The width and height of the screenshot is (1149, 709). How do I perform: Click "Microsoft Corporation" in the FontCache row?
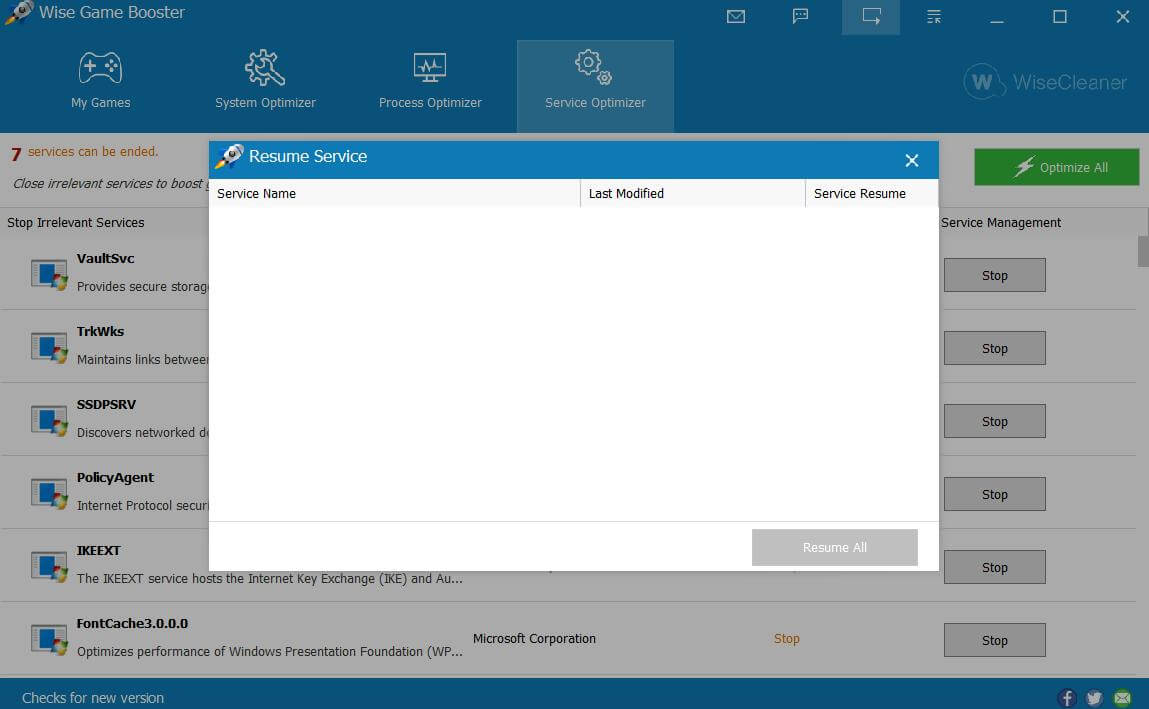[x=534, y=639]
